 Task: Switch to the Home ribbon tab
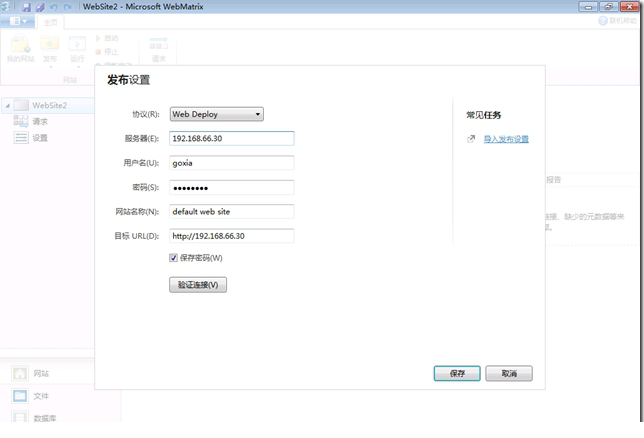51,22
